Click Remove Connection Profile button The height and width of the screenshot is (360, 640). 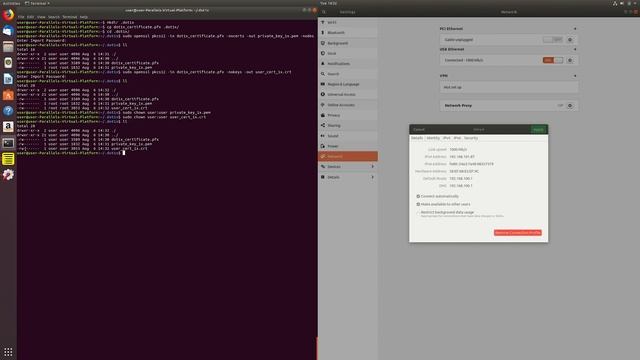pyautogui.click(x=518, y=233)
